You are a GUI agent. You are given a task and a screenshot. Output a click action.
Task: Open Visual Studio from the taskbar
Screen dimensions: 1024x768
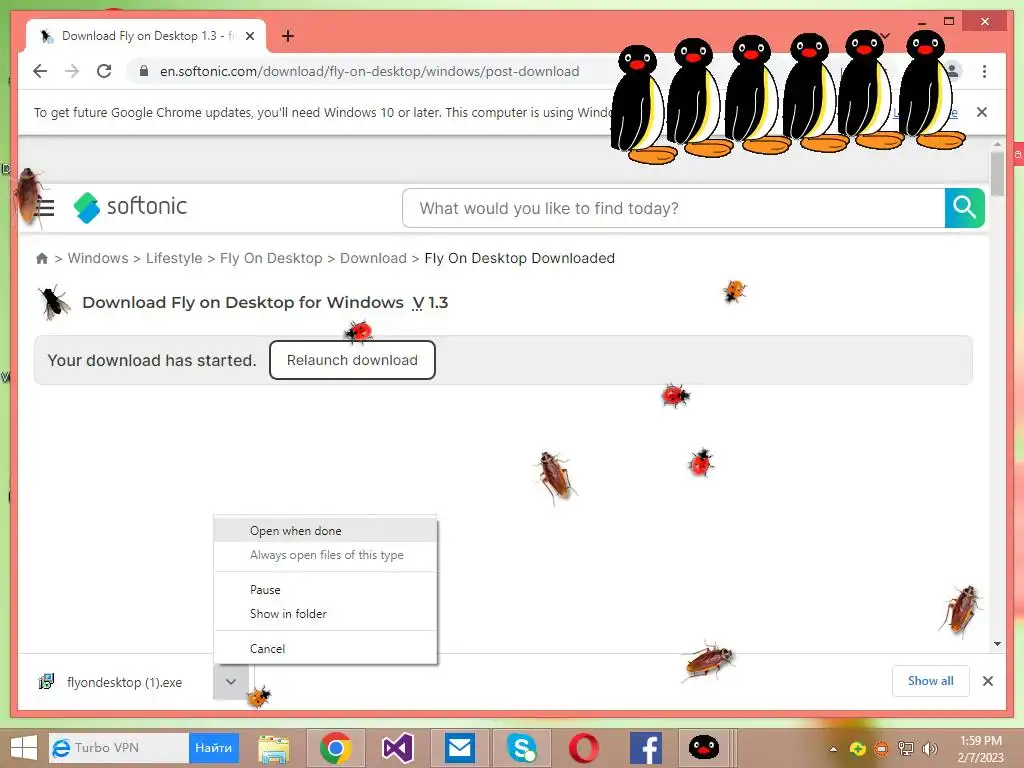[398, 748]
